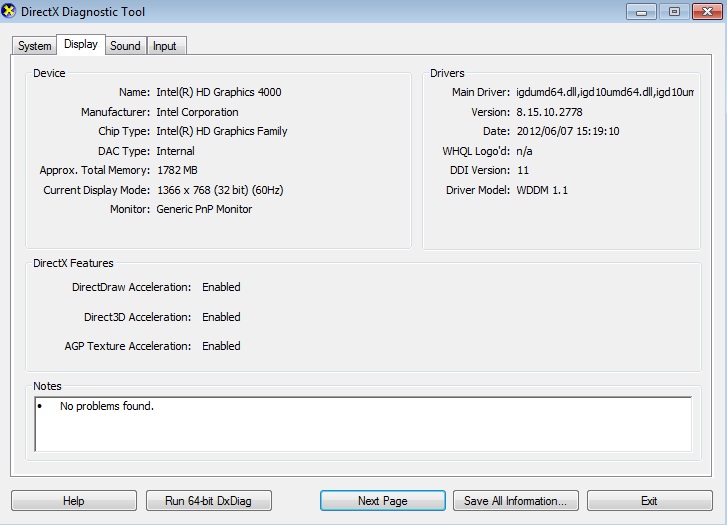Click the device name 'Intel(R) HD Graphics 4000'

(219, 92)
